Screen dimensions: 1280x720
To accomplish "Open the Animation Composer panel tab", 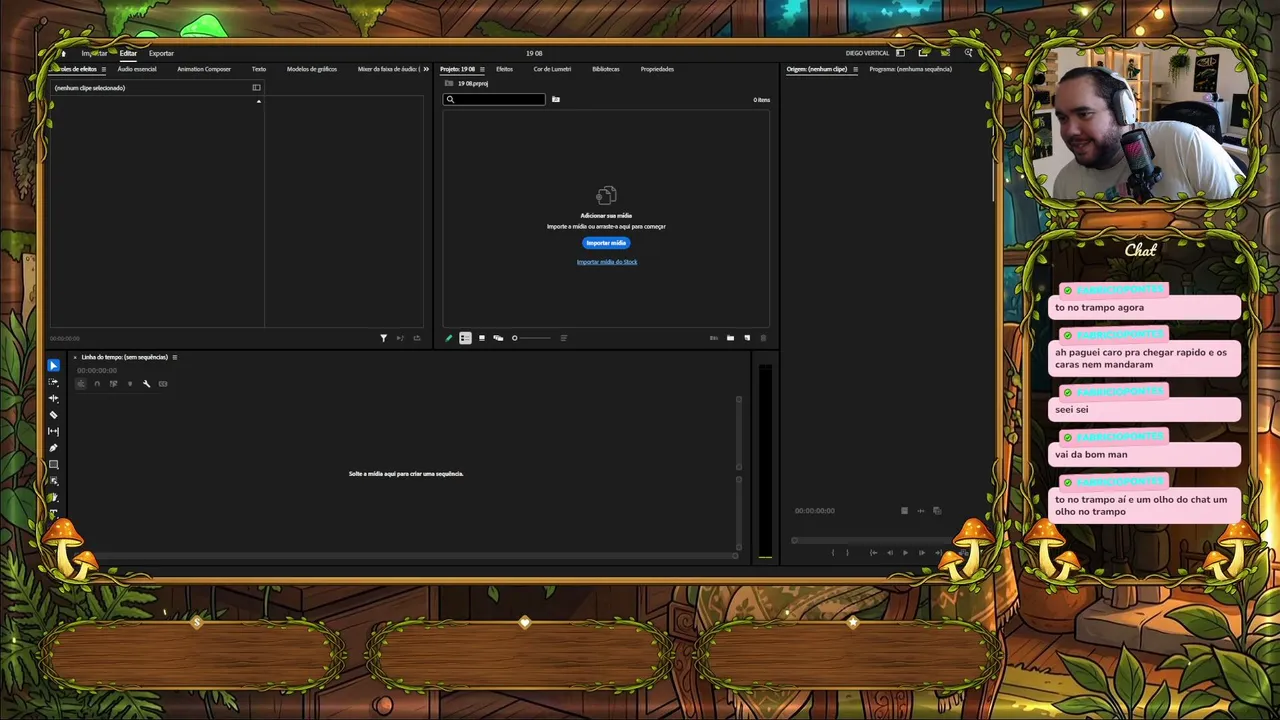I will 204,69.
